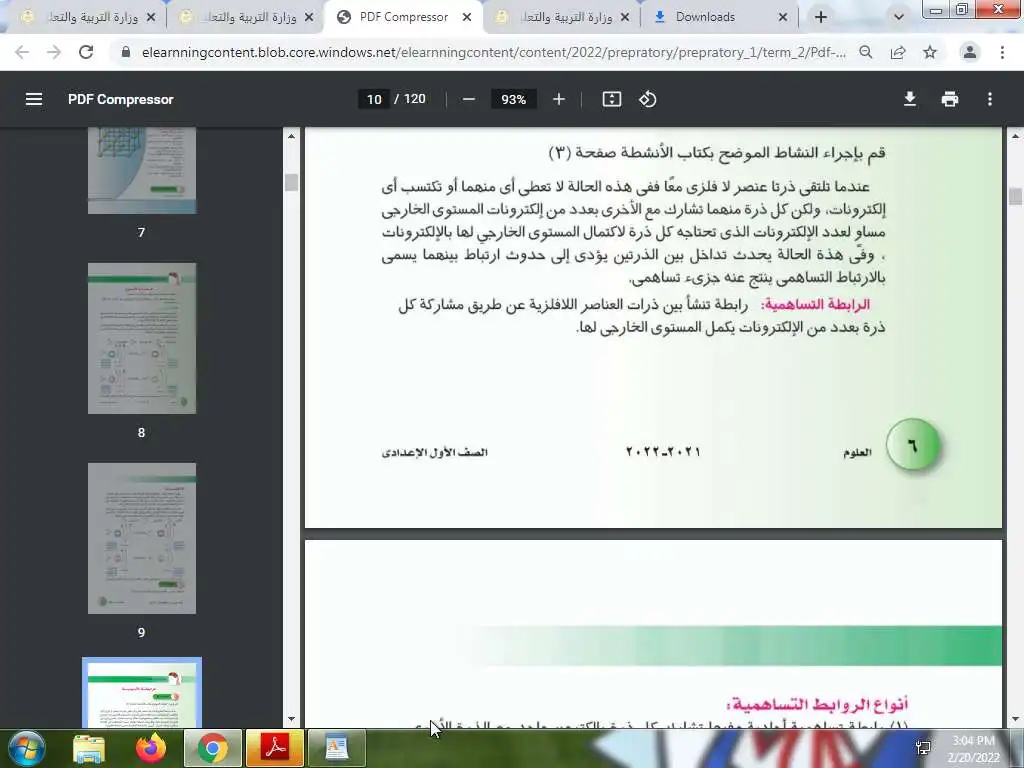Open the PDF viewer more actions menu

point(990,99)
